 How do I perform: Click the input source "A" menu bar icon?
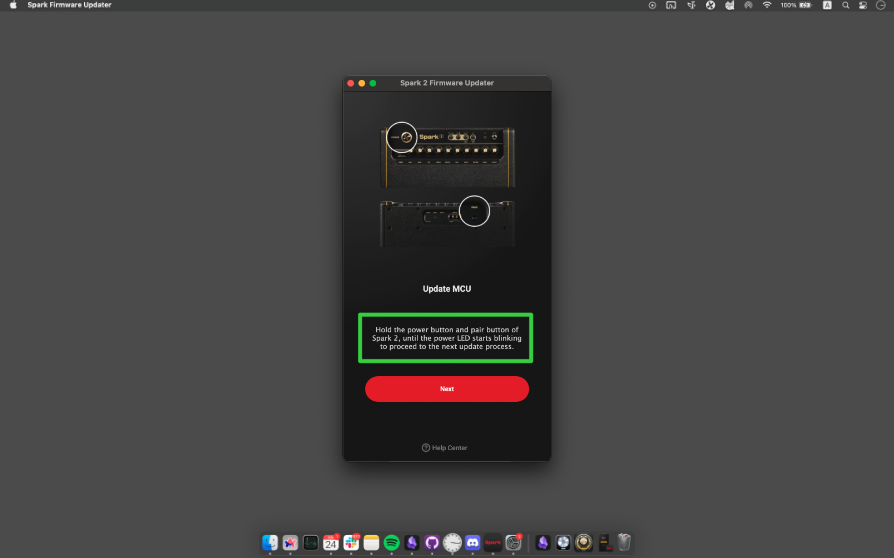[827, 5]
